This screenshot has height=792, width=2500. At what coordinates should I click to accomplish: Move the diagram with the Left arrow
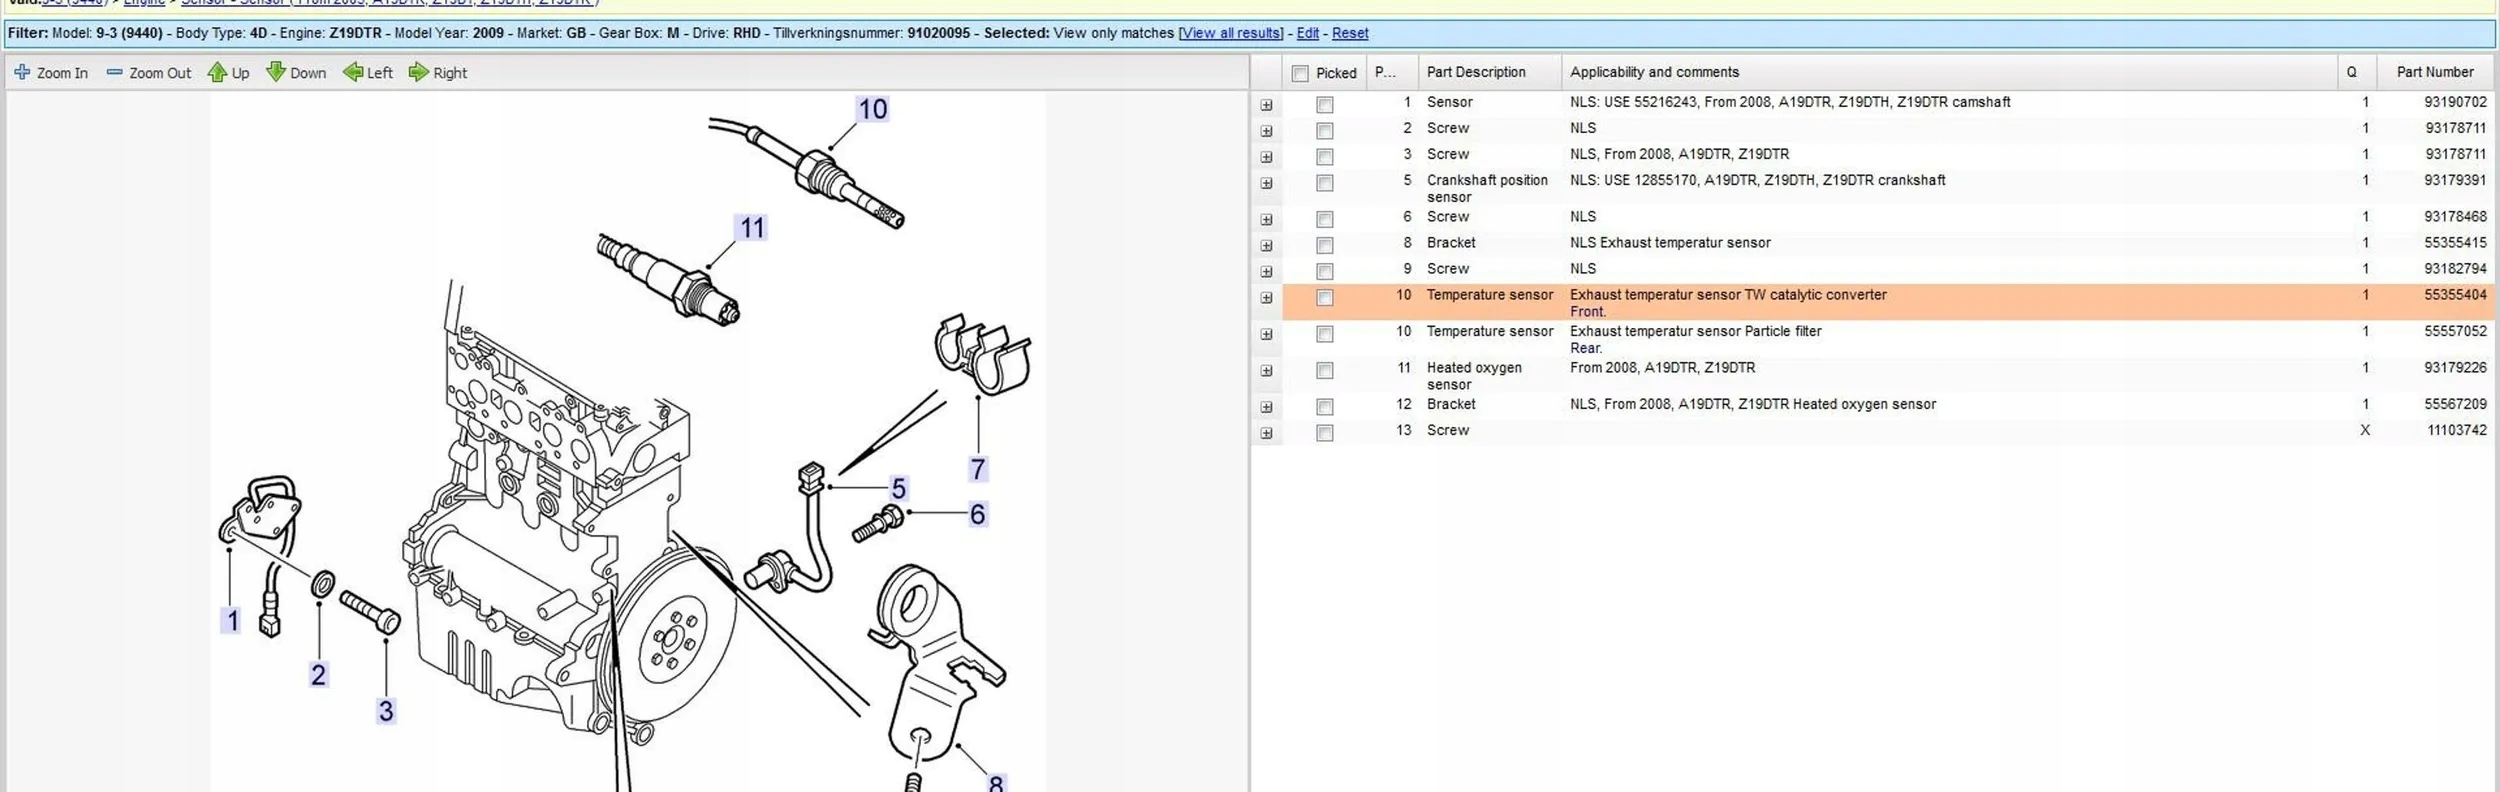coord(353,72)
